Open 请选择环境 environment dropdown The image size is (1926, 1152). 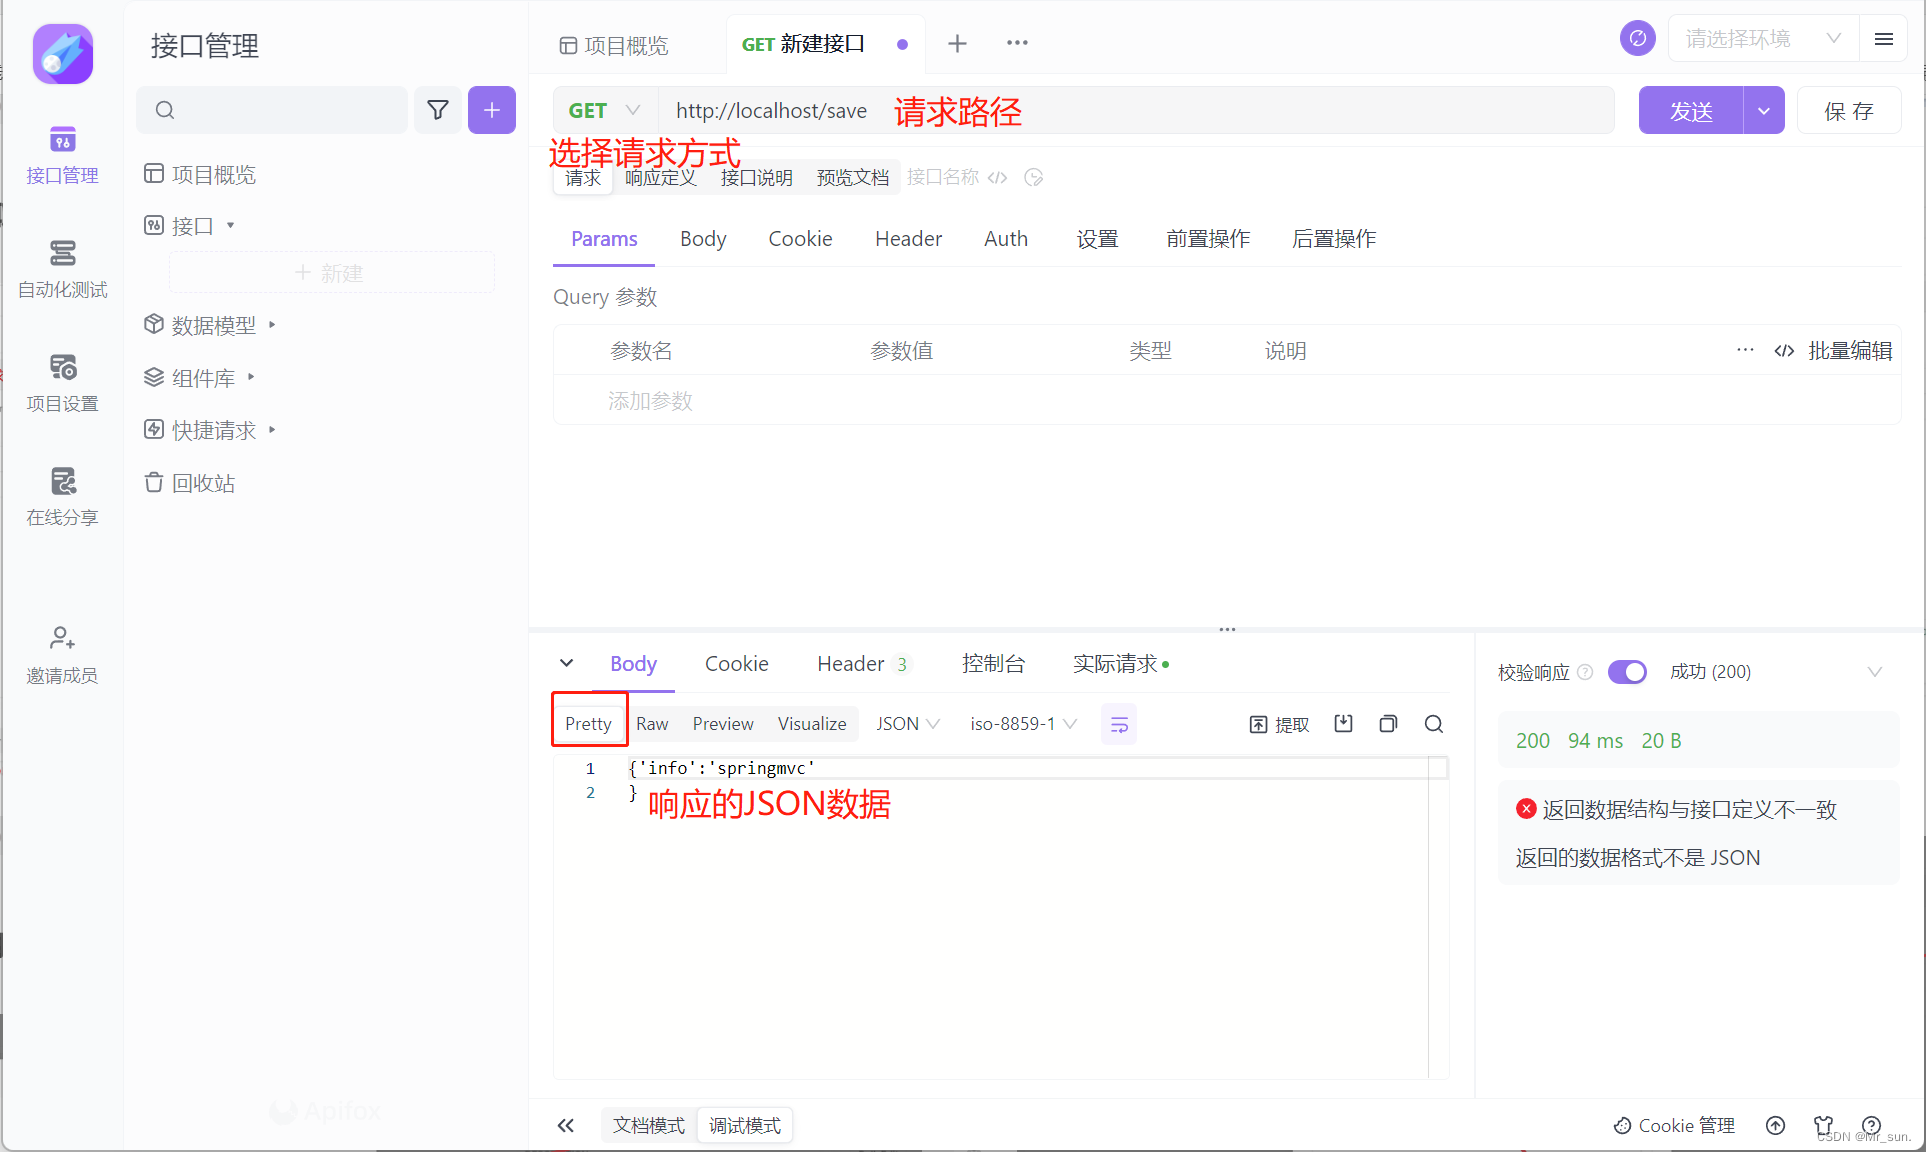(x=1763, y=39)
